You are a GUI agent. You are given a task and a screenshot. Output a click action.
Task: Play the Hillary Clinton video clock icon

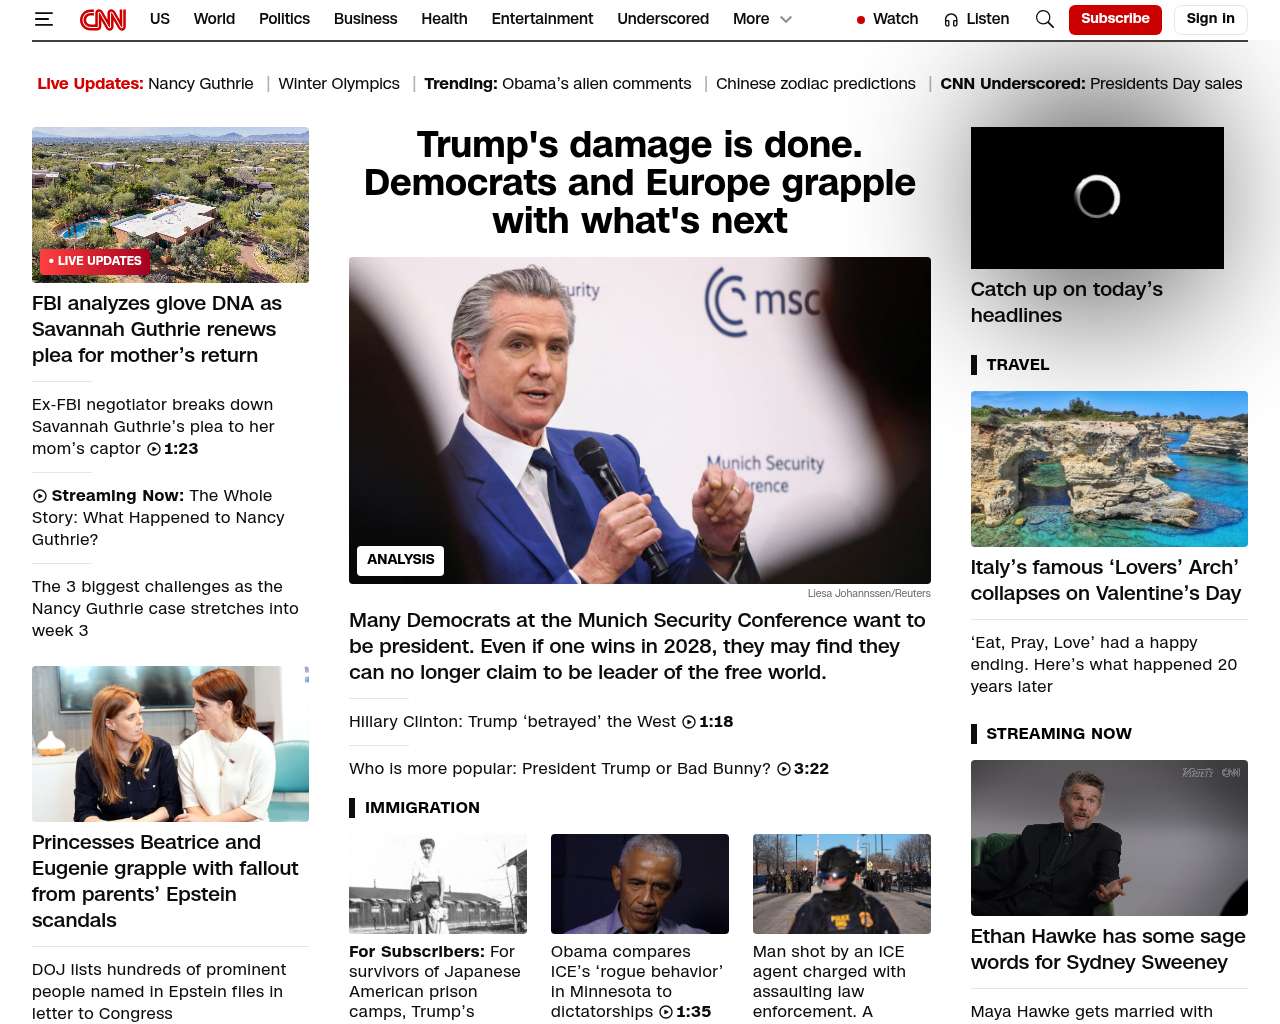pos(689,722)
